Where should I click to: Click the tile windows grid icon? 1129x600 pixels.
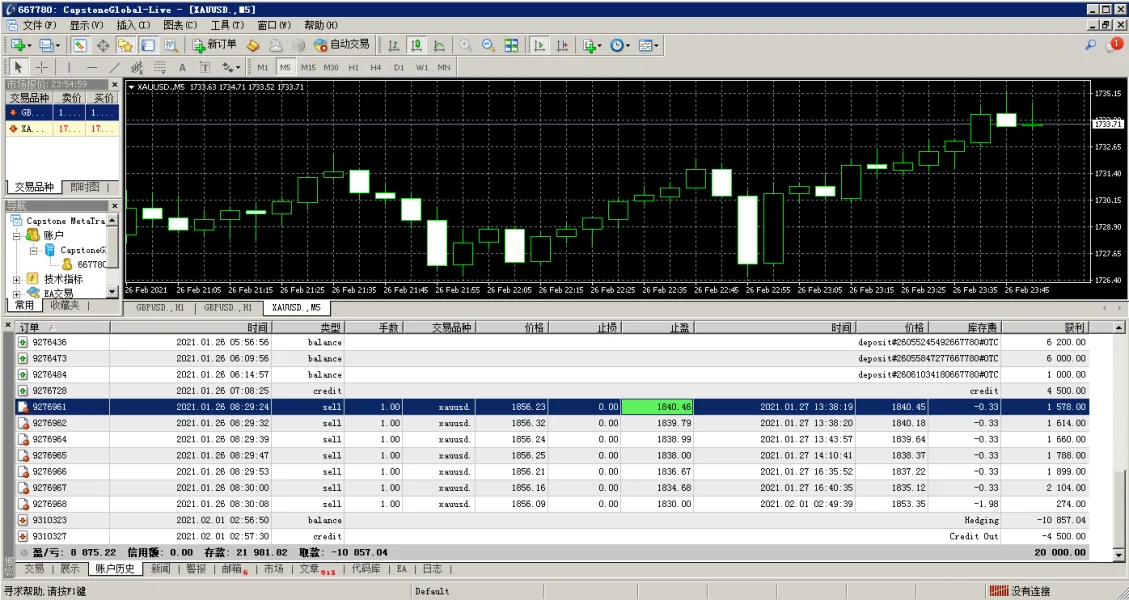(x=511, y=45)
